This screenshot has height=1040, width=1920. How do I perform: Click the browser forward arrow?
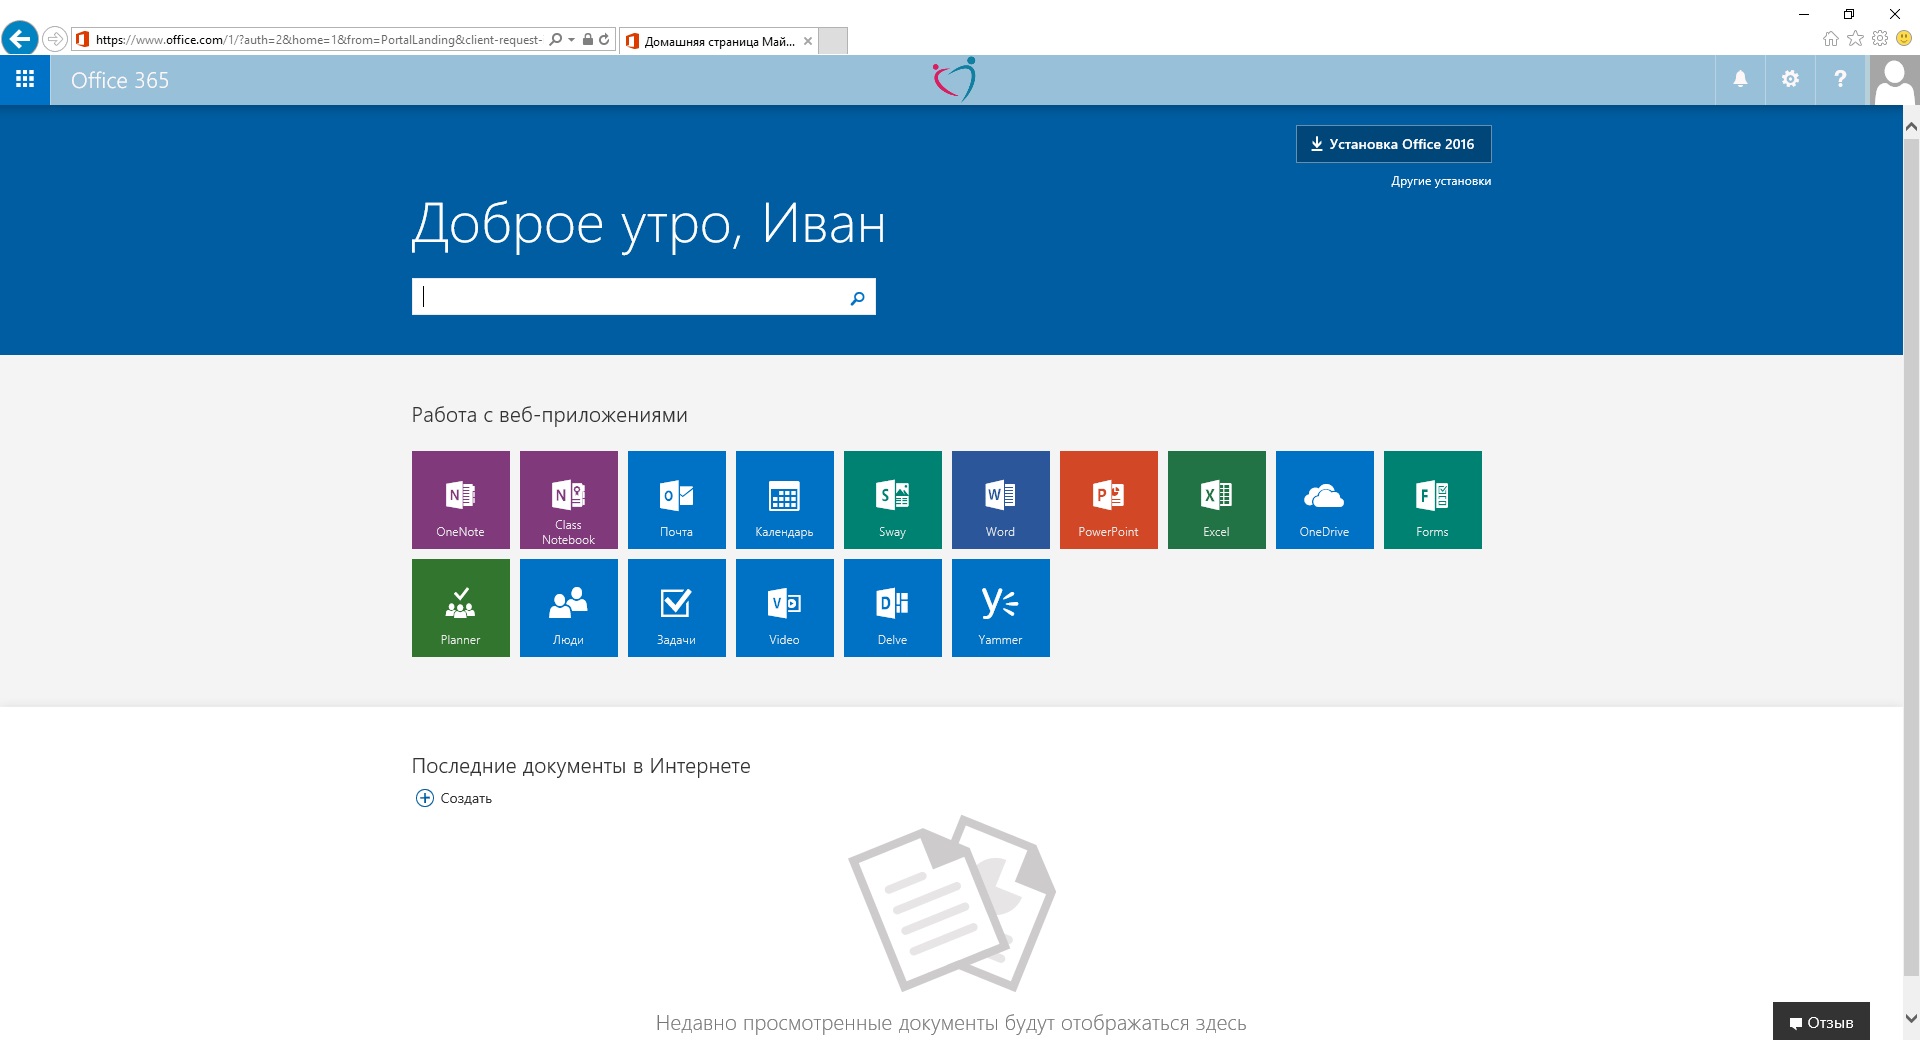click(x=55, y=39)
